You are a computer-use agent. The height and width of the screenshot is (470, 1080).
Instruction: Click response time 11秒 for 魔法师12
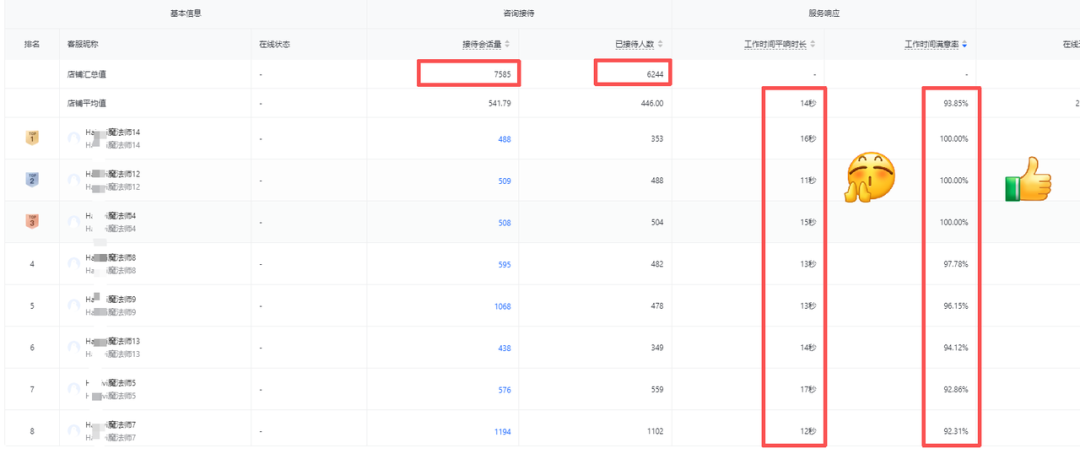click(808, 181)
